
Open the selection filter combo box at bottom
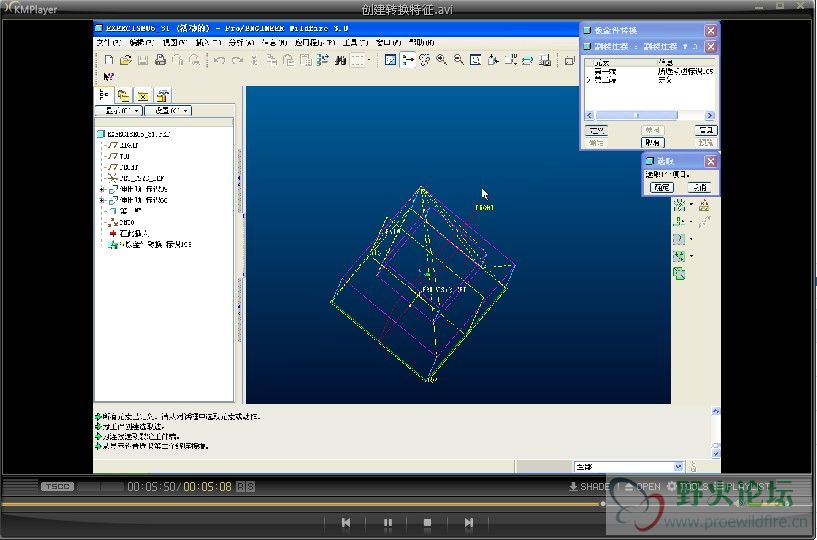pos(628,467)
